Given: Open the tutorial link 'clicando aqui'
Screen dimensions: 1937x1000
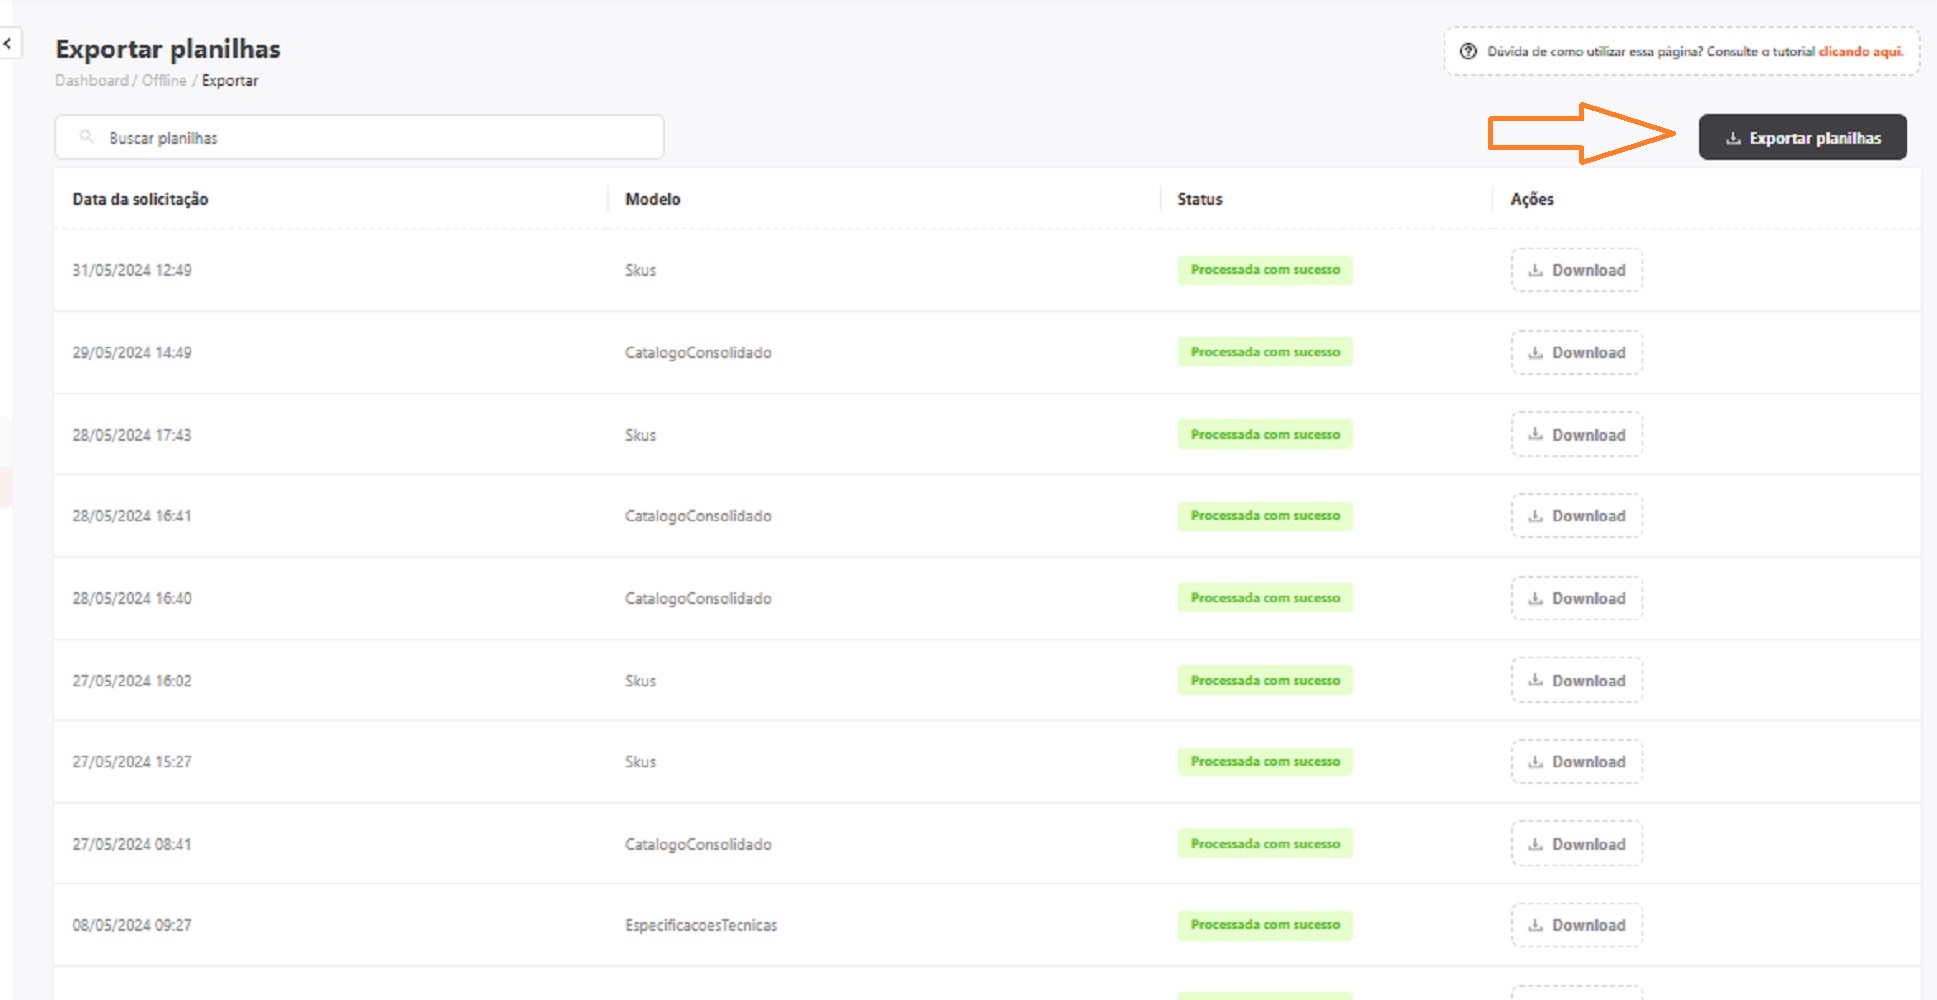Looking at the screenshot, I should pyautogui.click(x=1860, y=52).
